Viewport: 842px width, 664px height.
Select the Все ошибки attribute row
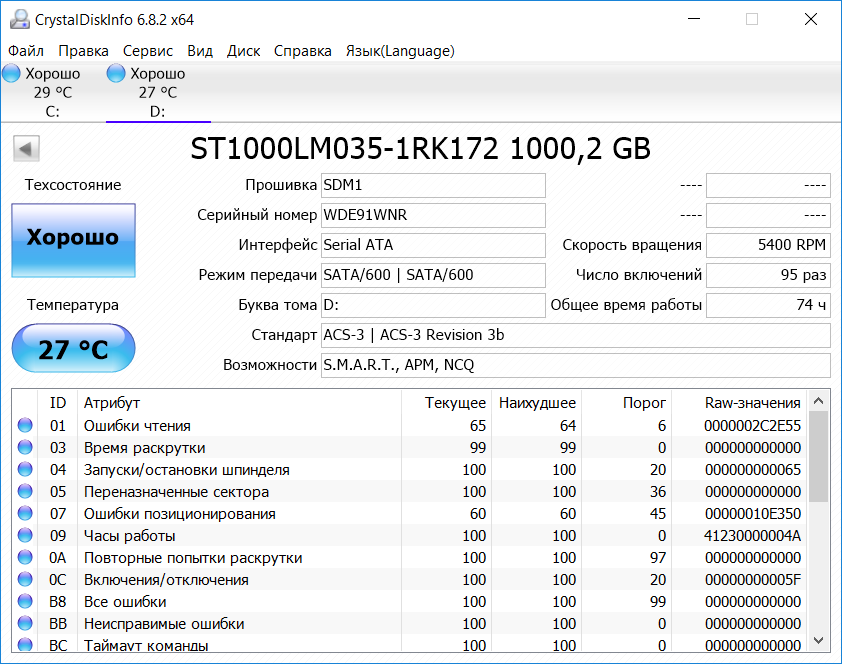[x=409, y=601]
